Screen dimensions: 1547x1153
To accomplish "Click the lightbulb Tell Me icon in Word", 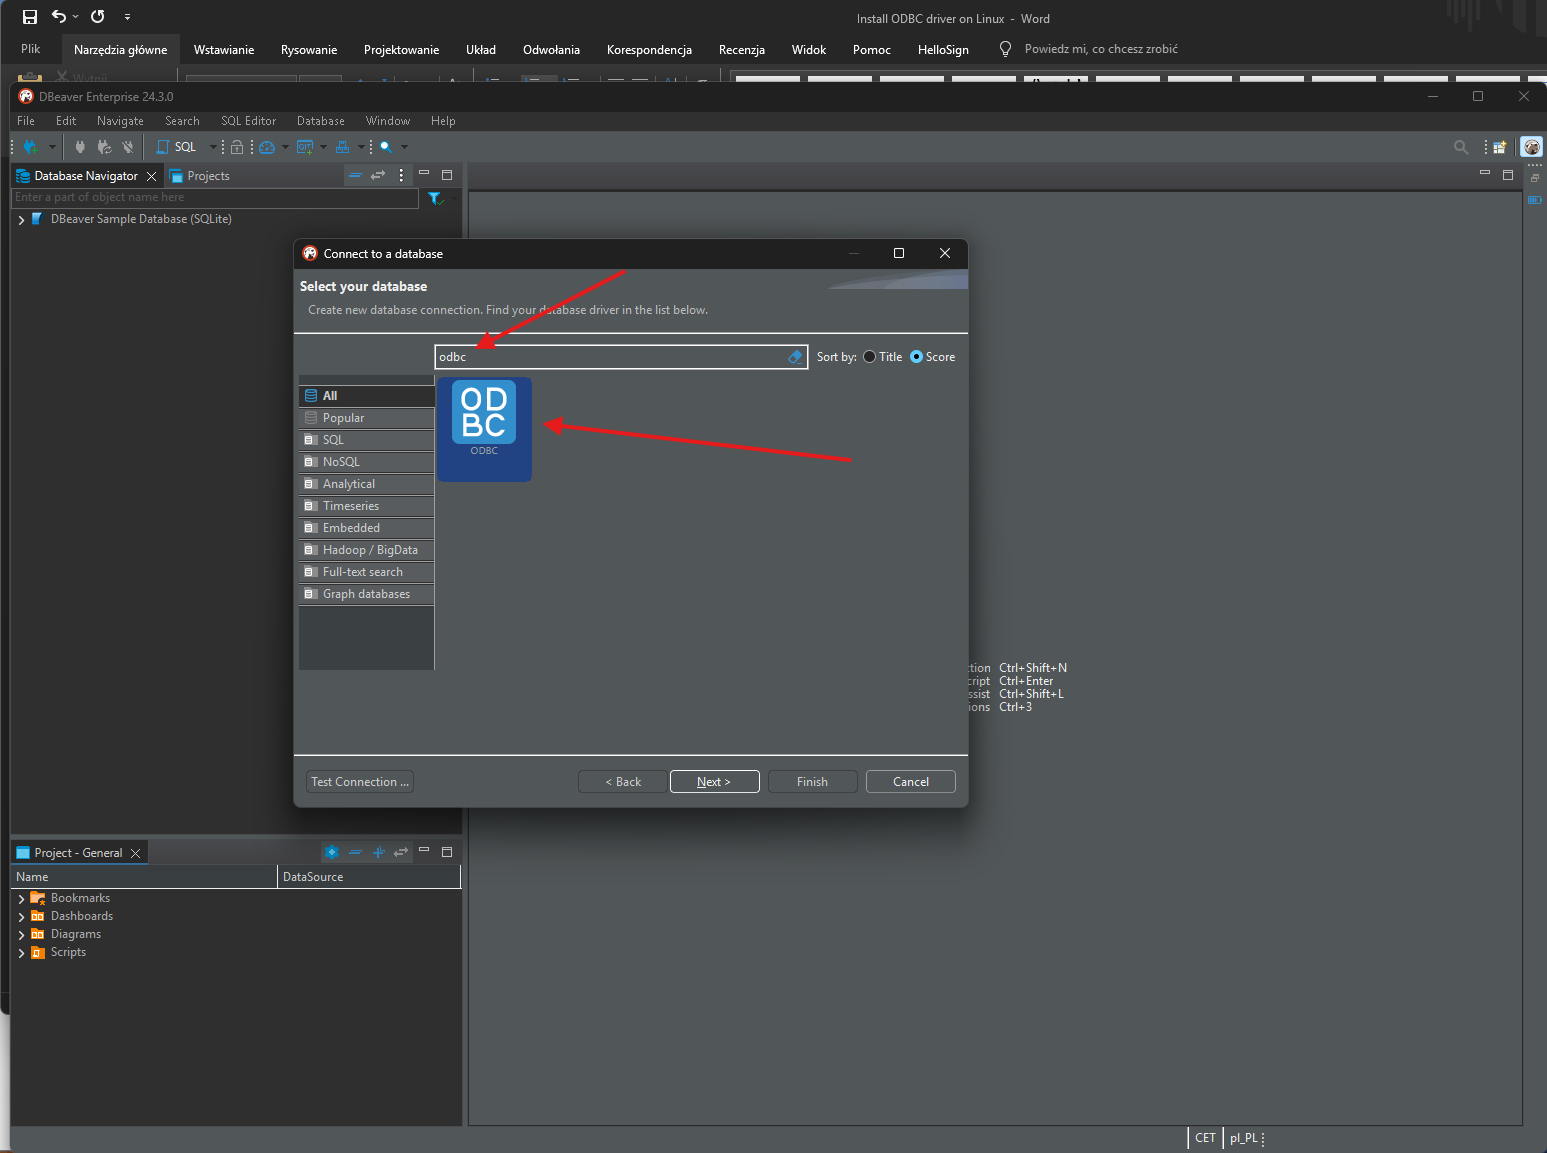I will coord(1005,49).
